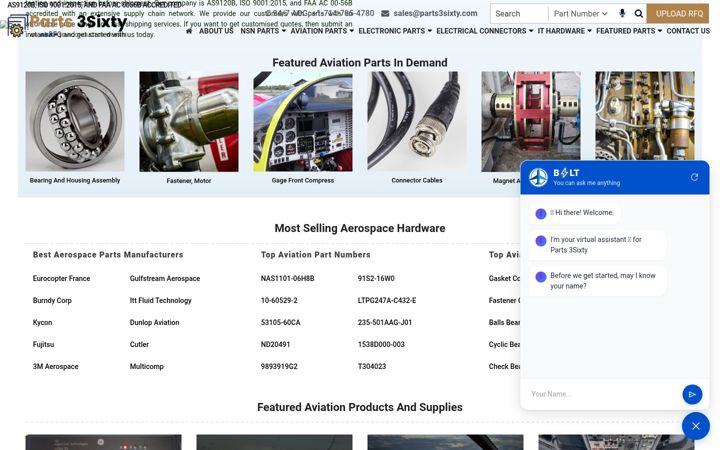Expand the Featured Parts menu
The height and width of the screenshot is (450, 720).
(x=629, y=31)
